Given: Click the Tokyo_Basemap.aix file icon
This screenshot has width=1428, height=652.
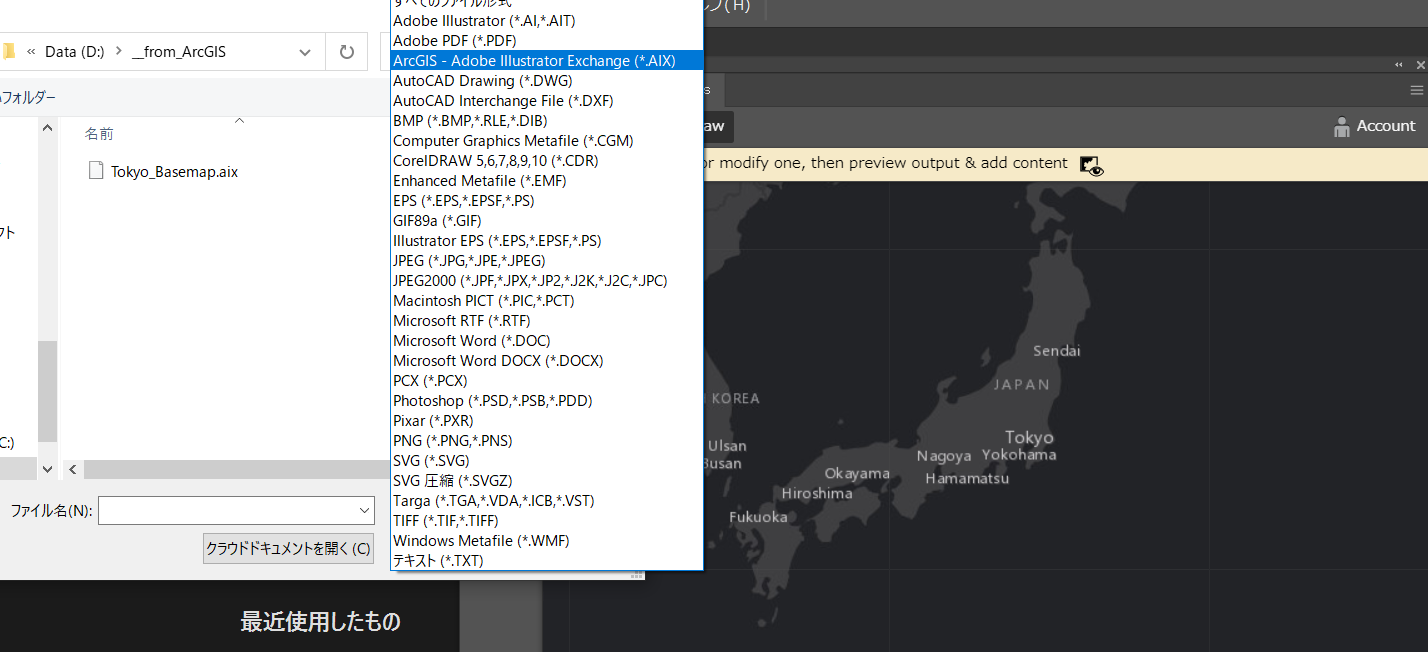Looking at the screenshot, I should (96, 170).
